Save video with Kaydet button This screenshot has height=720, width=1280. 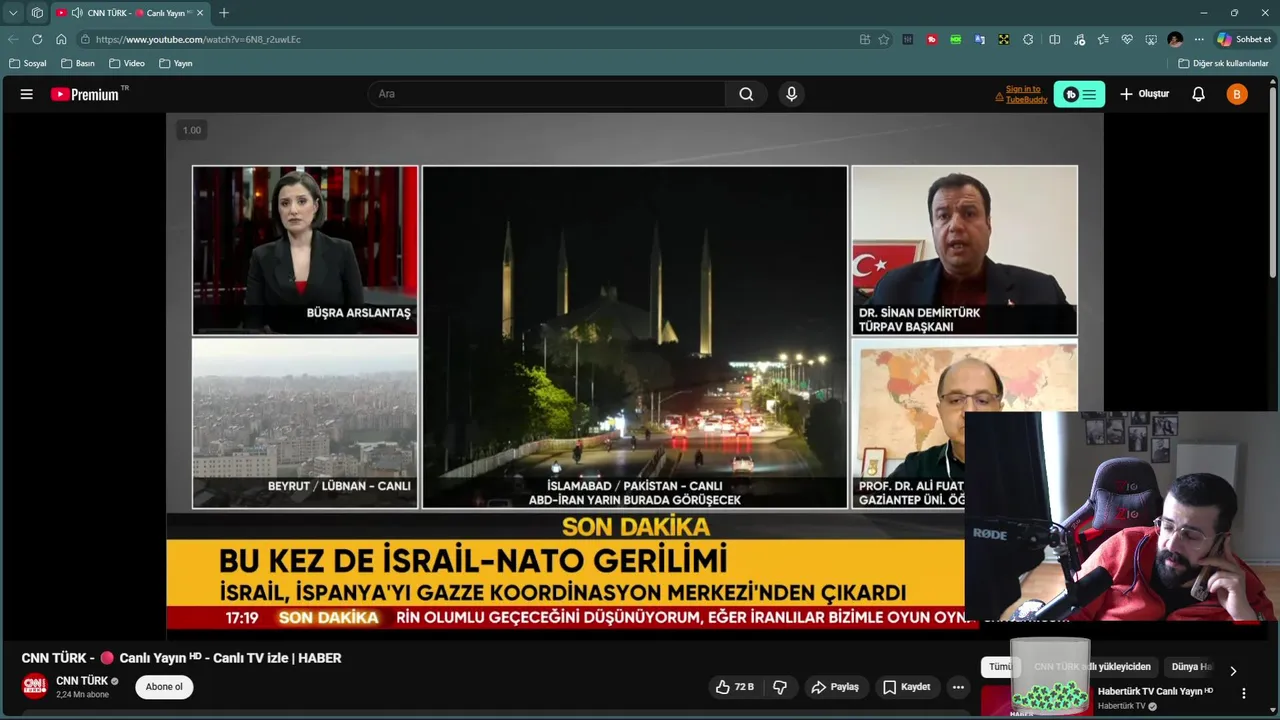point(907,687)
